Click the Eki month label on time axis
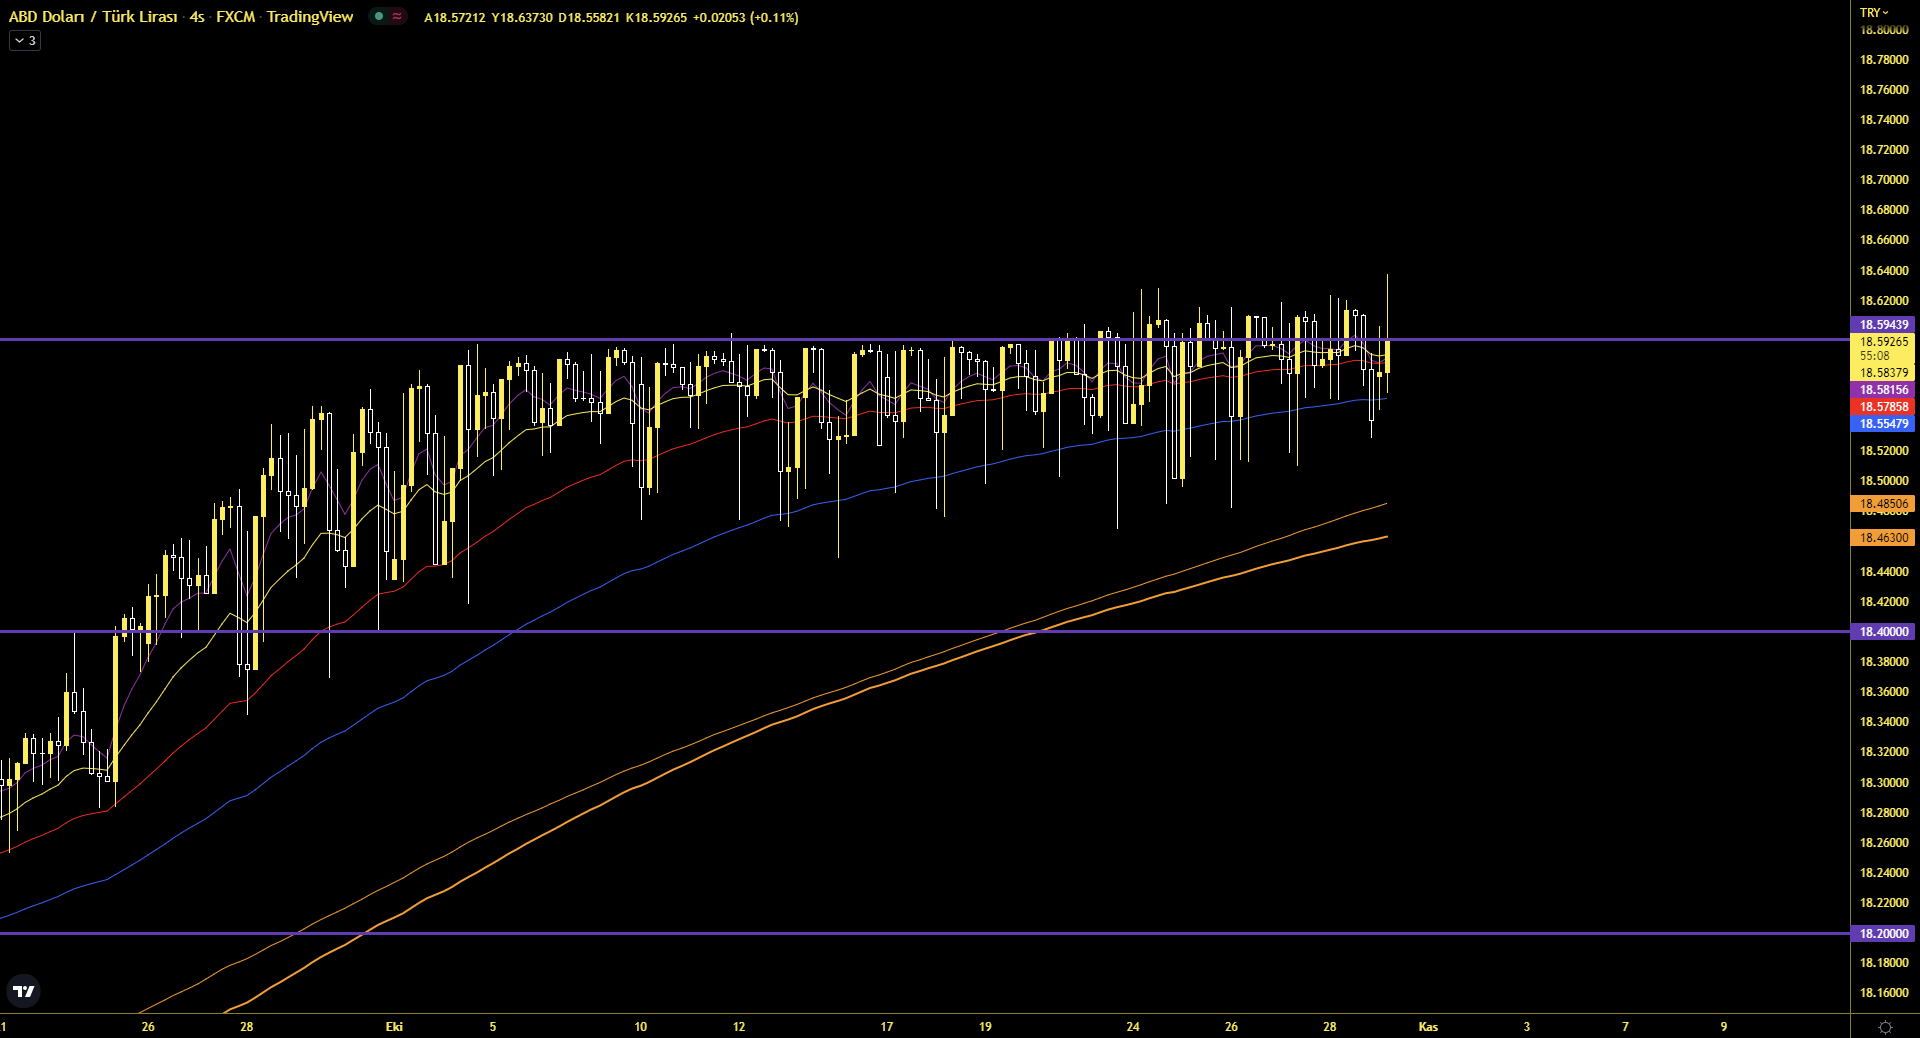Image resolution: width=1920 pixels, height=1038 pixels. click(394, 1027)
